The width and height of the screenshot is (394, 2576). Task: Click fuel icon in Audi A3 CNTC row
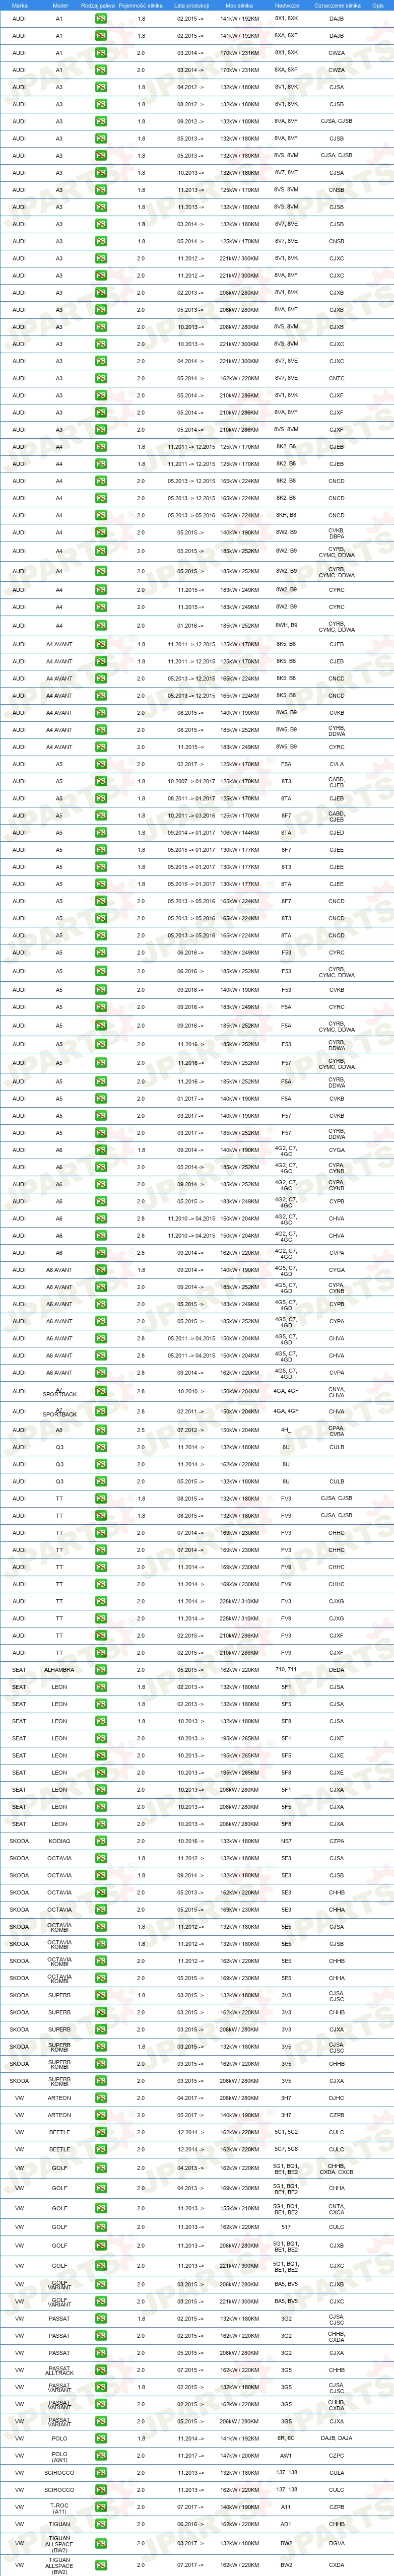(101, 379)
